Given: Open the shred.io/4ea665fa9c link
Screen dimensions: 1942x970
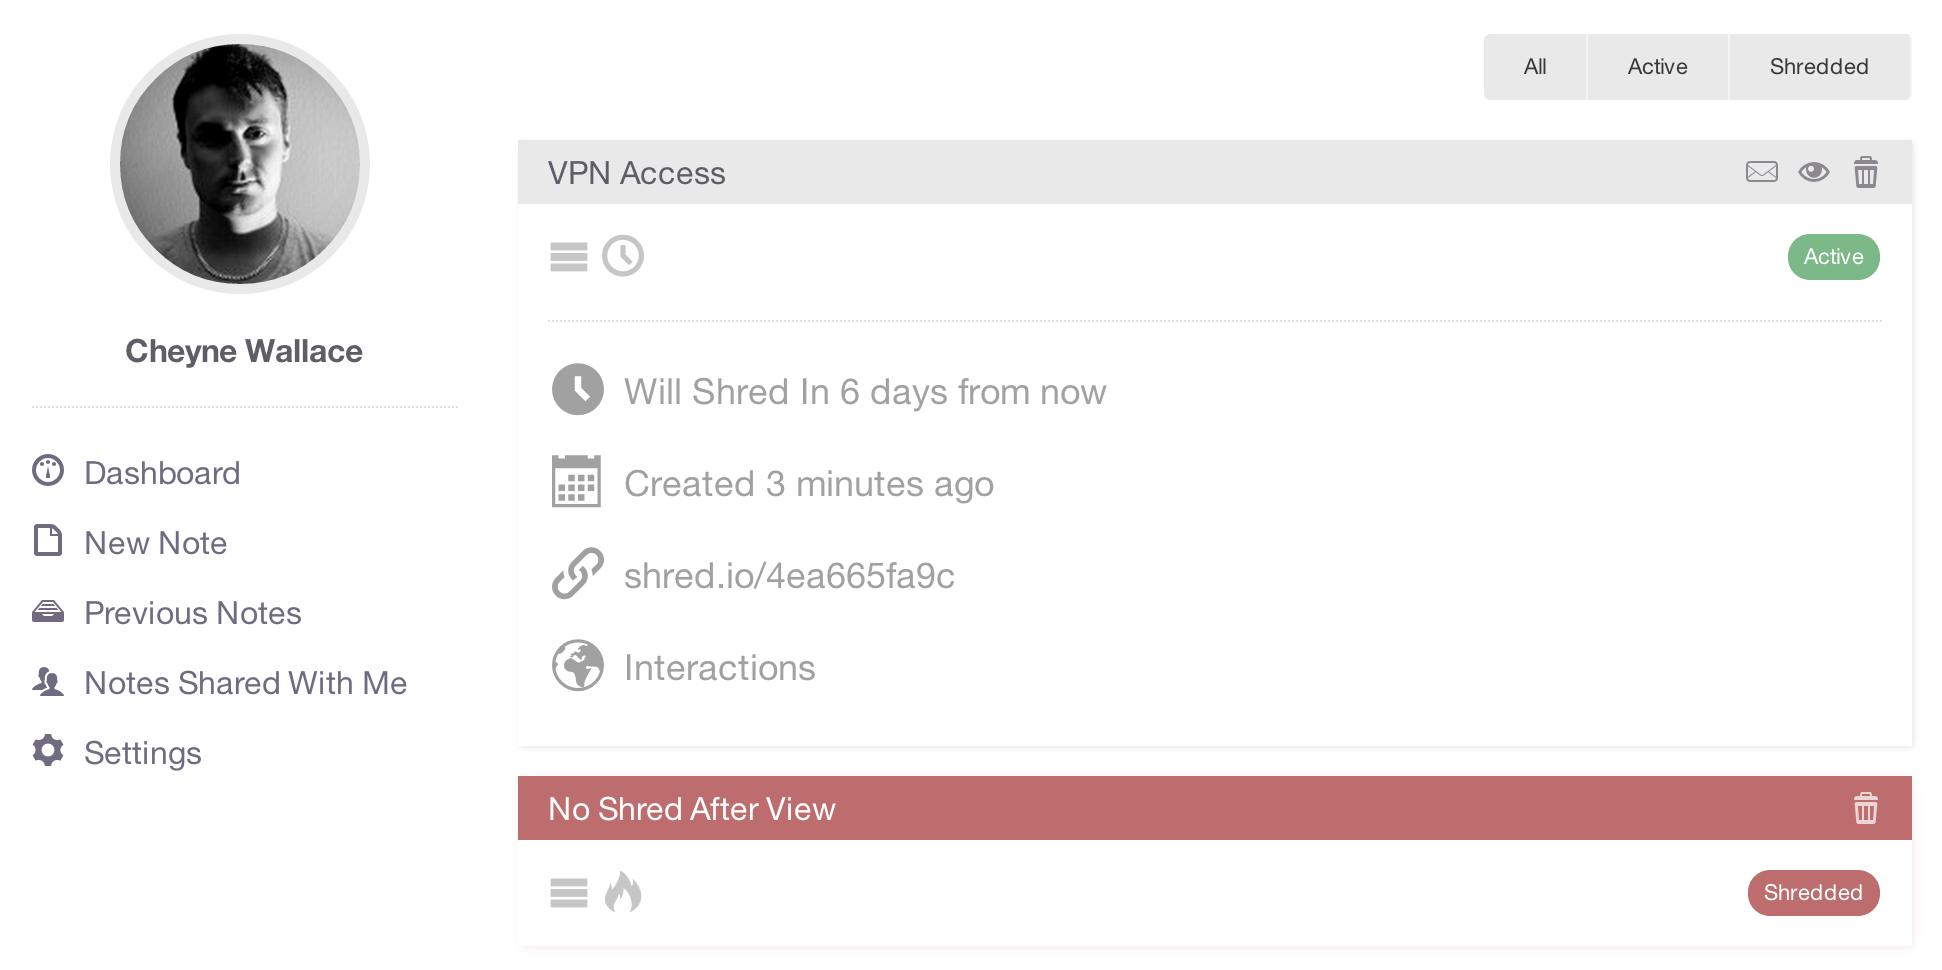Looking at the screenshot, I should (x=789, y=576).
